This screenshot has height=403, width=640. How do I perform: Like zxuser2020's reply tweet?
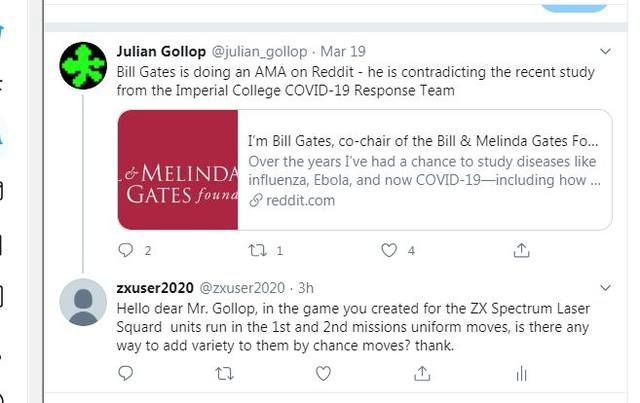(x=323, y=373)
